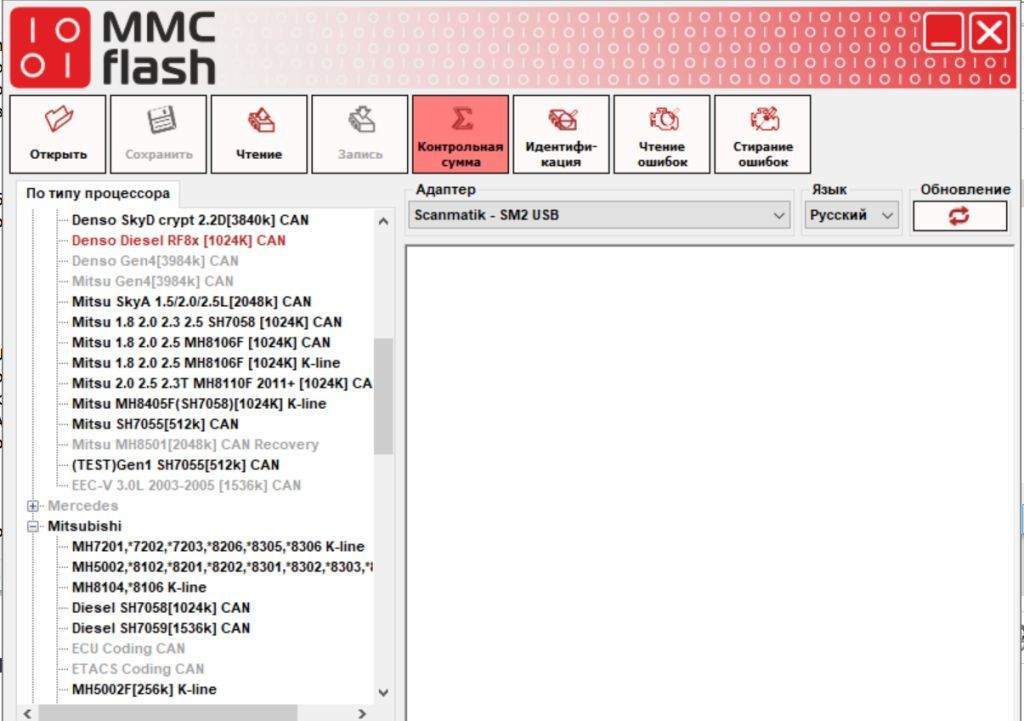The width and height of the screenshot is (1024, 721).
Task: Select Mitsu MH8501[2048k] CAN Recovery
Action: pyautogui.click(x=195, y=444)
